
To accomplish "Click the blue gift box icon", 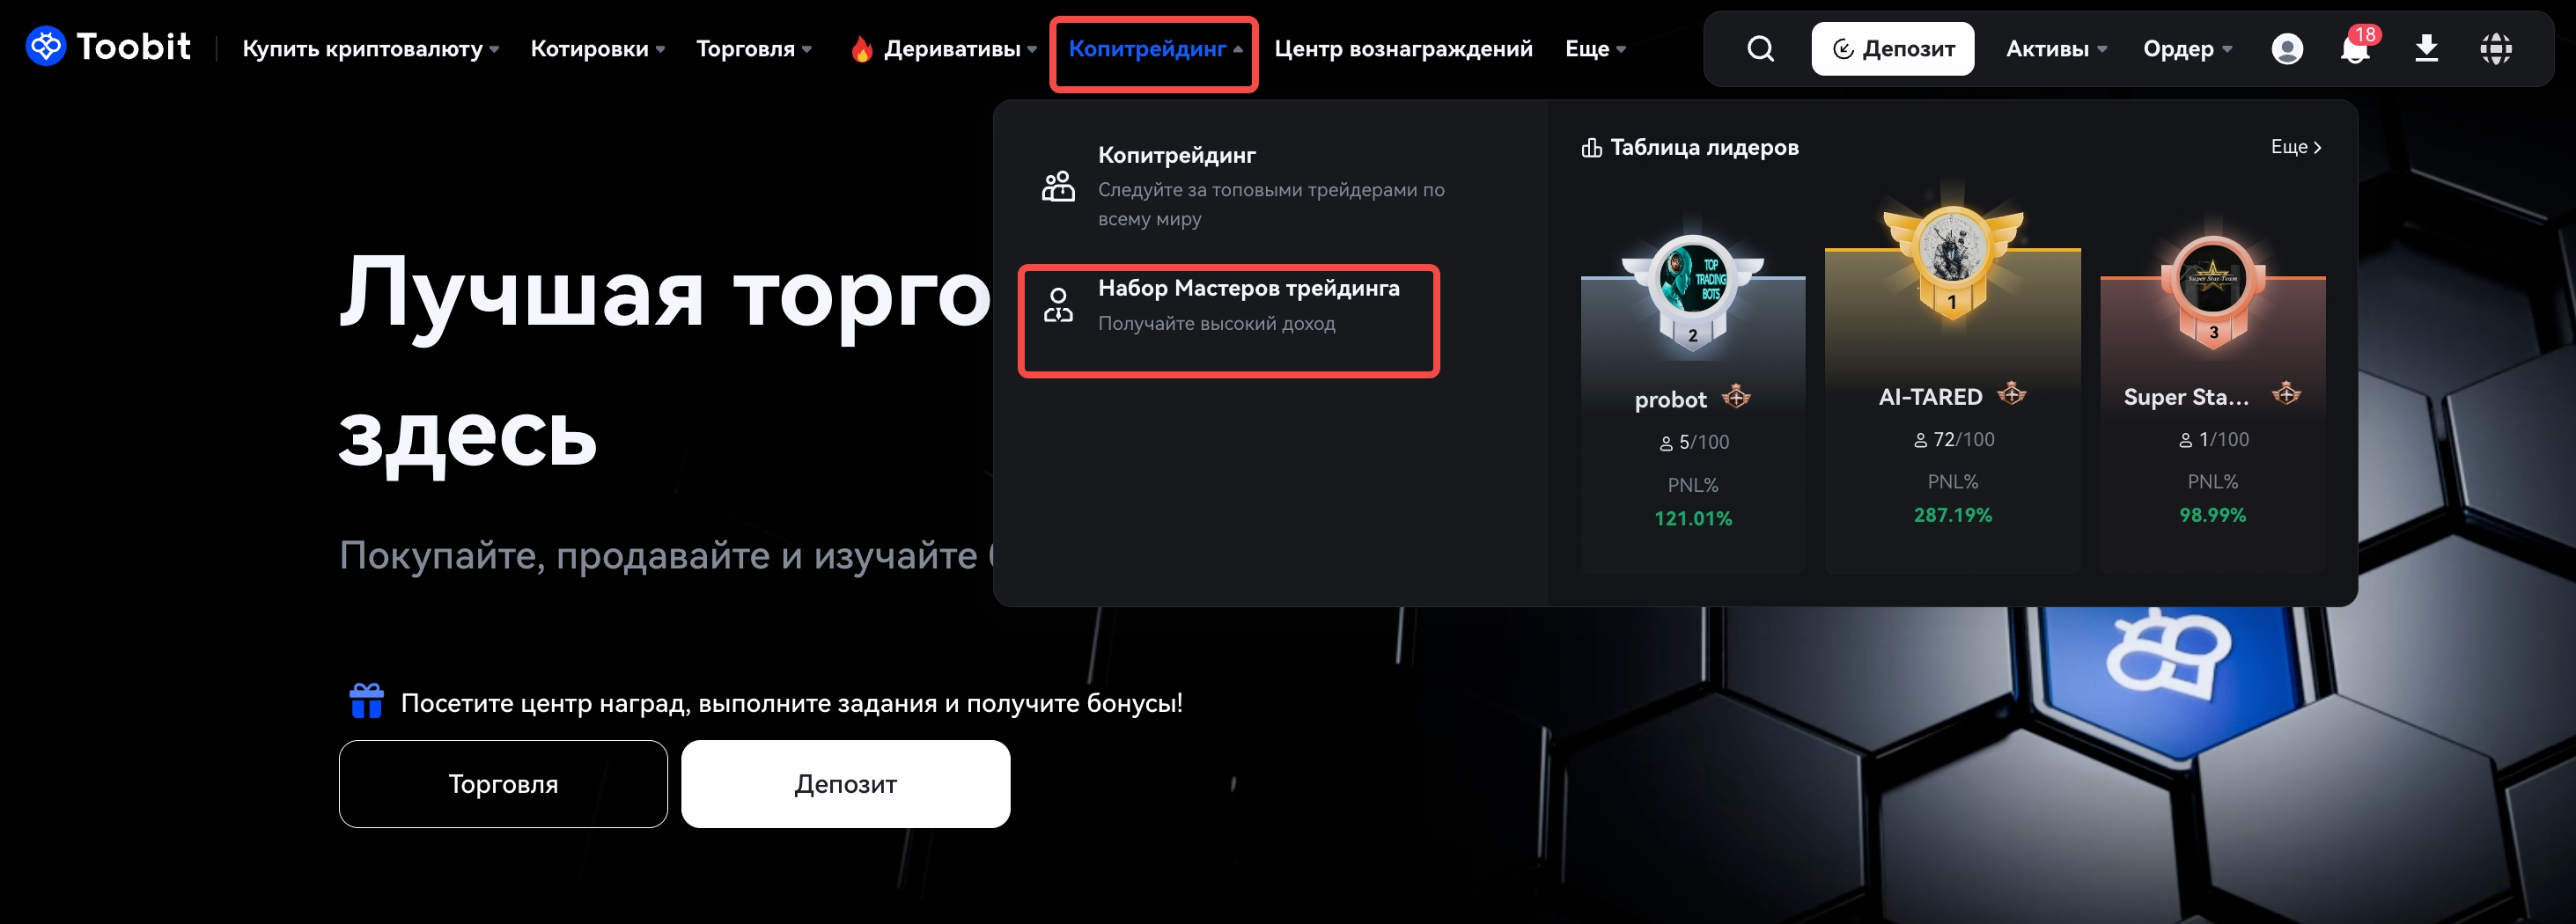I will pyautogui.click(x=366, y=701).
